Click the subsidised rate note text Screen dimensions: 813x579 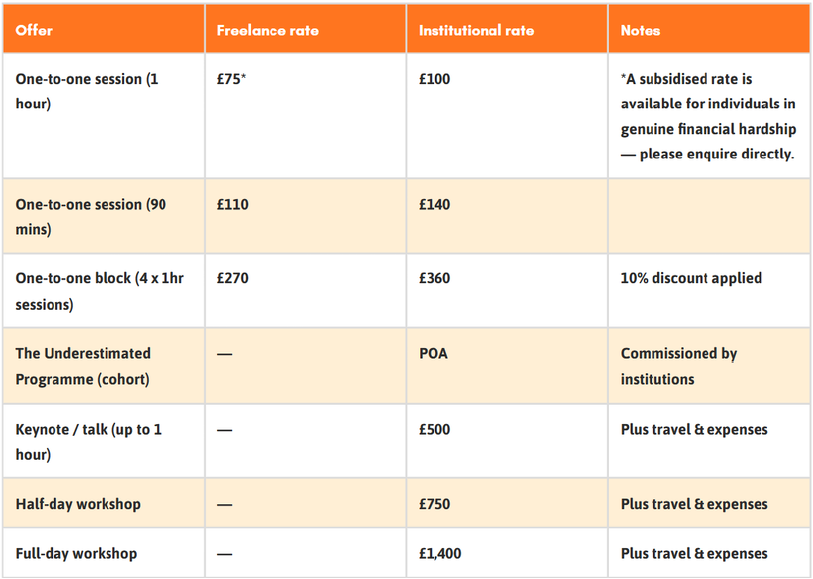click(707, 116)
